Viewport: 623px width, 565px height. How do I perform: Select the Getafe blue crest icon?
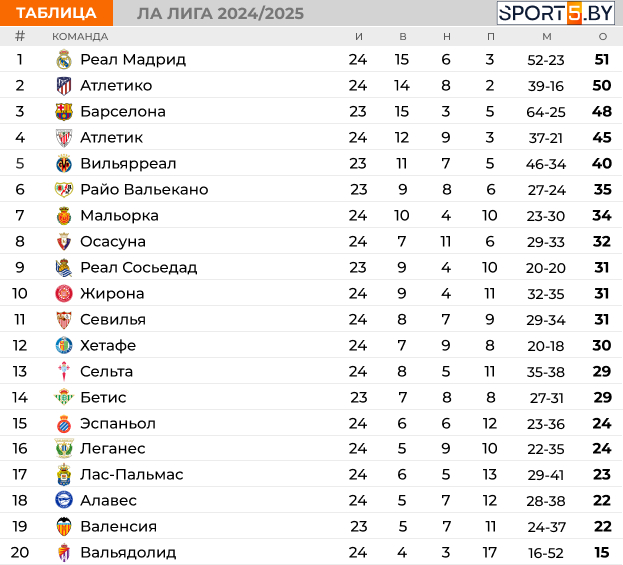[x=64, y=345]
